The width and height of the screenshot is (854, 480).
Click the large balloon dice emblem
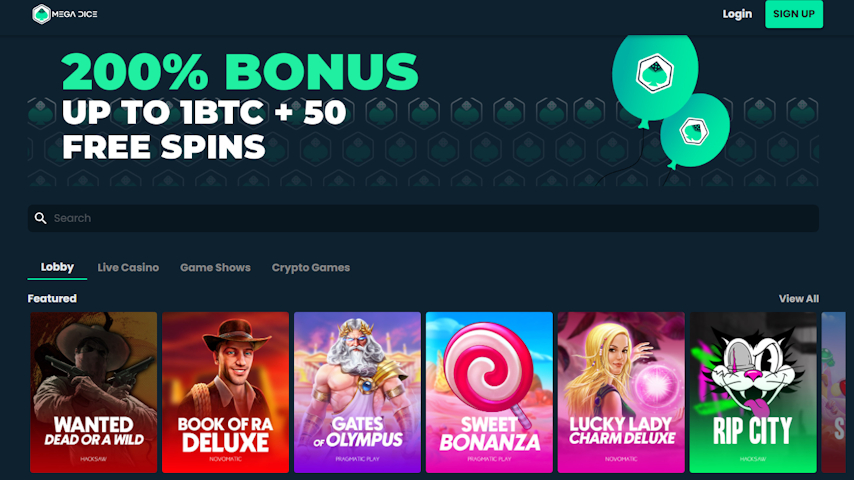click(x=655, y=73)
